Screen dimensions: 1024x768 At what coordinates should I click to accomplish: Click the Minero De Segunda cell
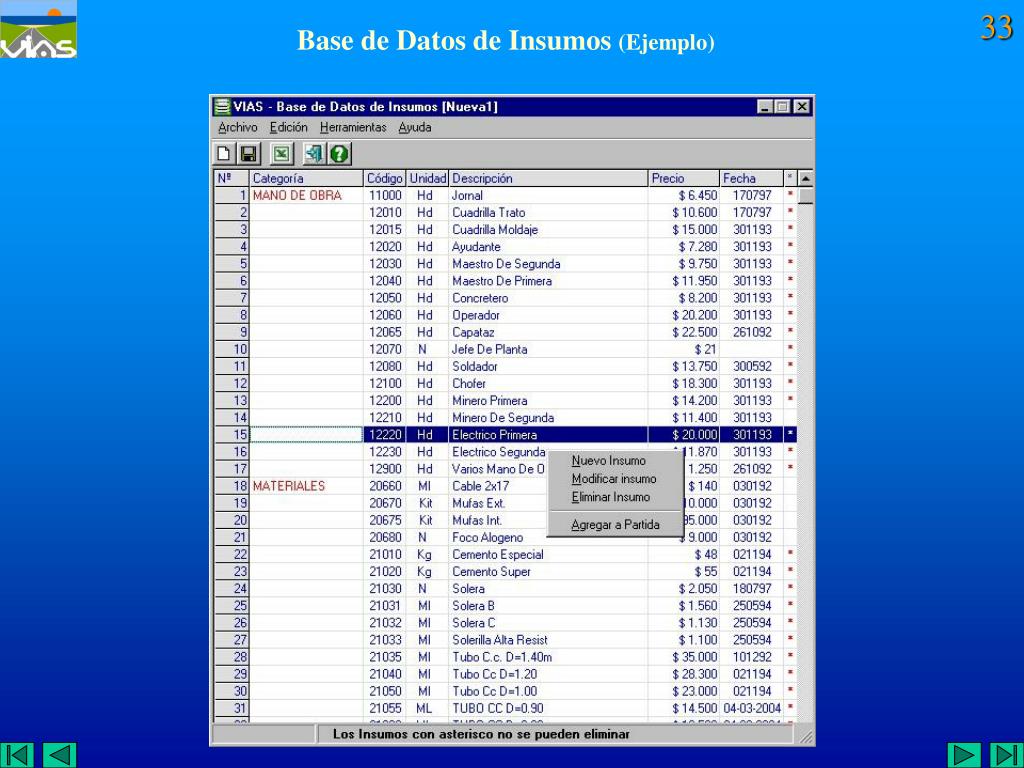click(x=548, y=417)
